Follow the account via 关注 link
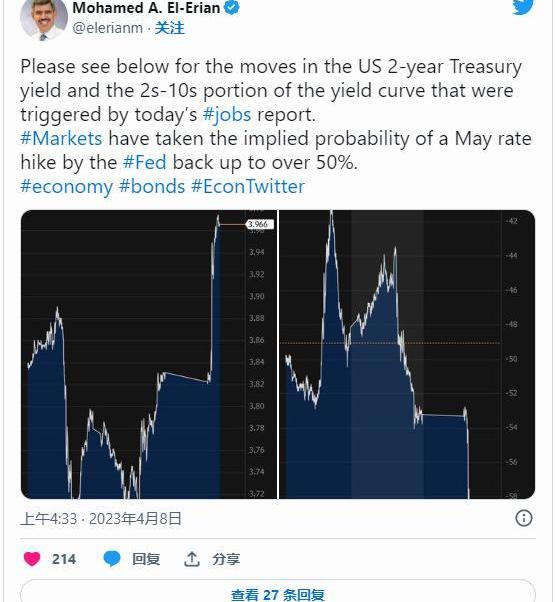Screen dimensions: 555x602 coord(169,28)
